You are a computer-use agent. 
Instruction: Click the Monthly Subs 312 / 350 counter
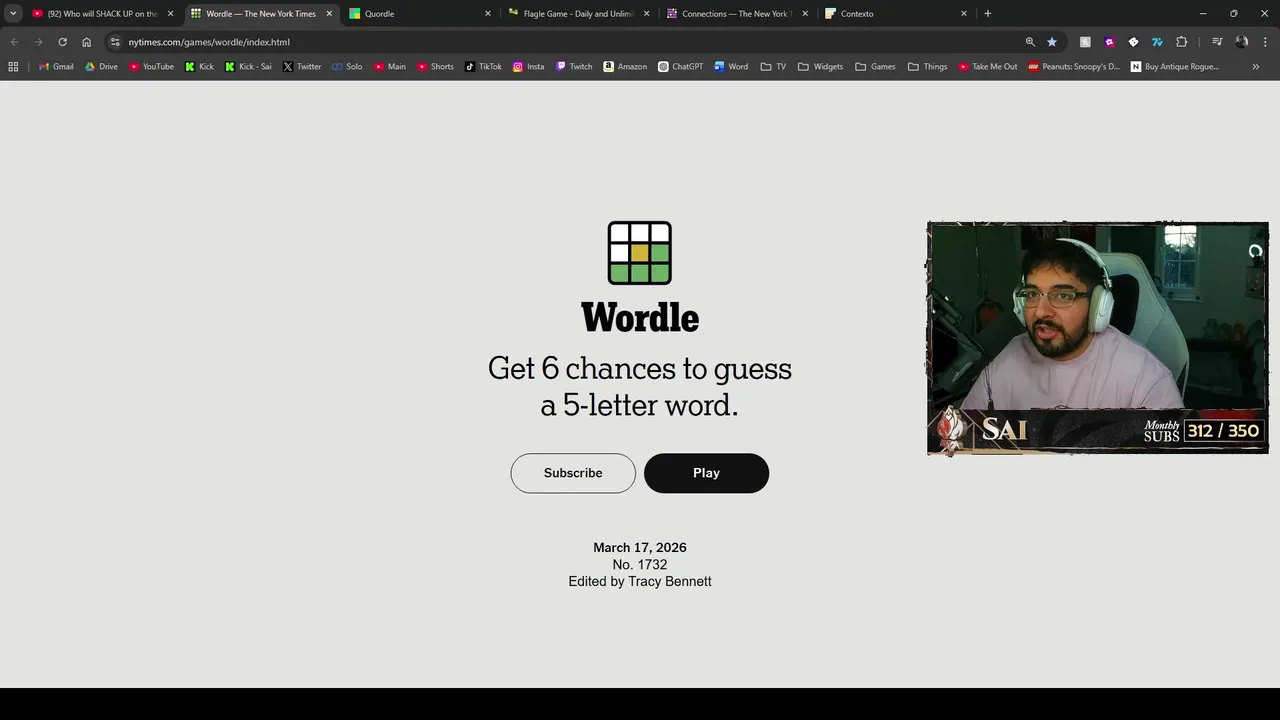(x=1204, y=431)
